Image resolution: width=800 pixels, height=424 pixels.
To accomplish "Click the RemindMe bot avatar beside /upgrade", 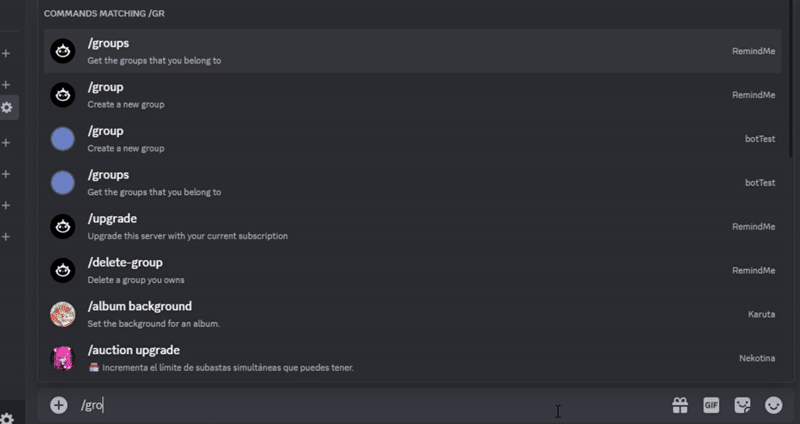I will pos(63,226).
